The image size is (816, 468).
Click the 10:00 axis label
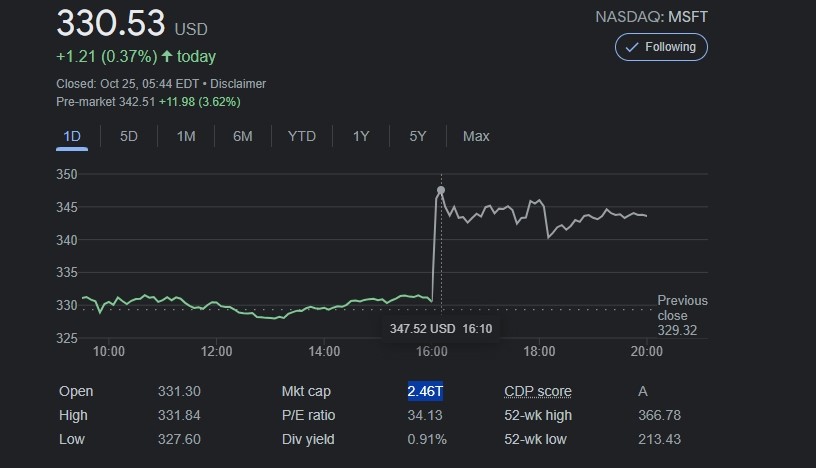[x=109, y=351]
